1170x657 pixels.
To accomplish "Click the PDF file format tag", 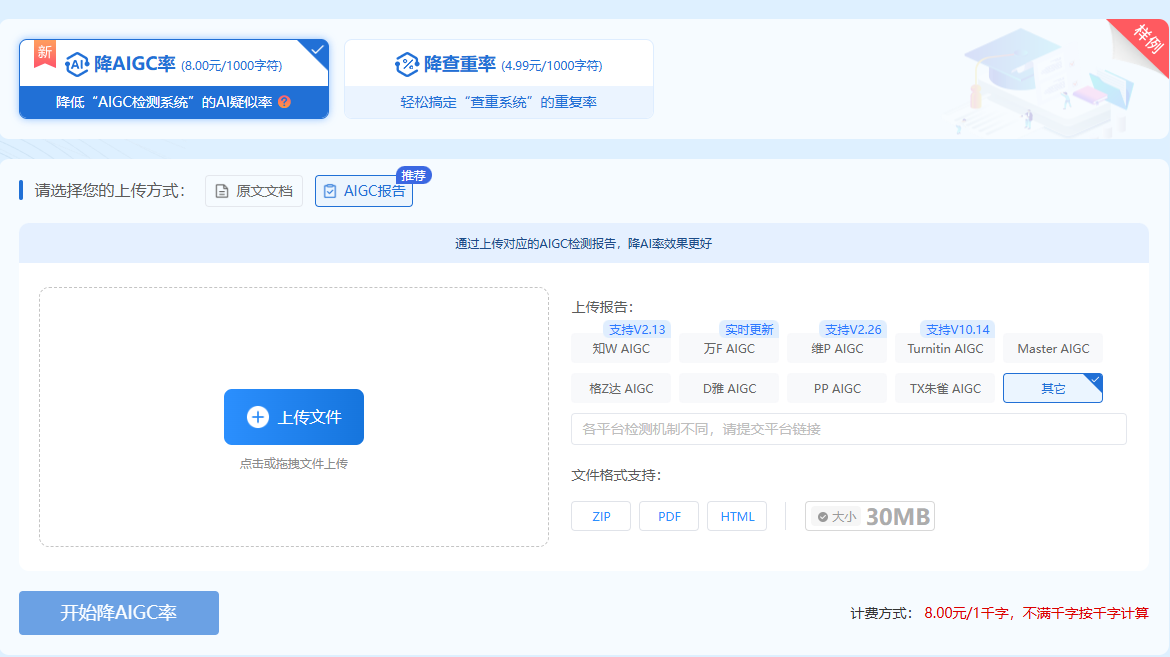I will pos(669,517).
